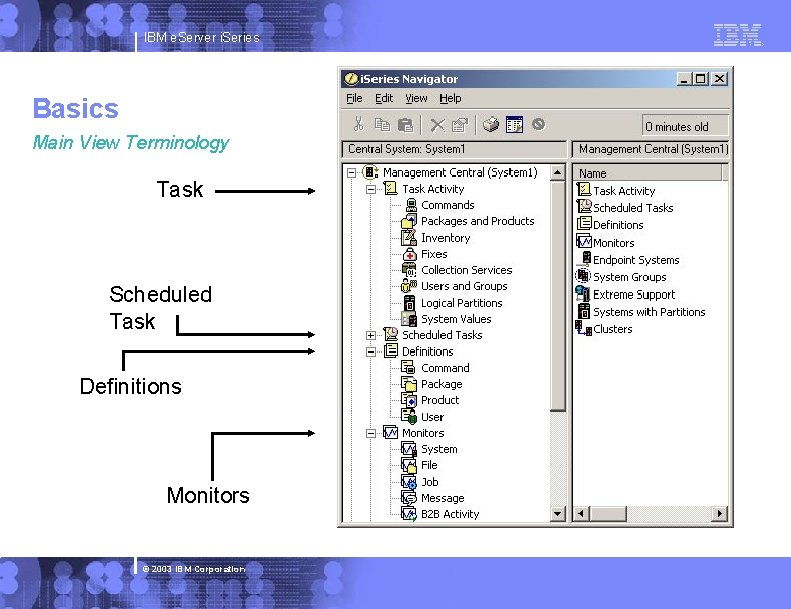Screen dimensions: 791x609
Task: Click the Refresh view table toolbar icon
Action: (515, 124)
